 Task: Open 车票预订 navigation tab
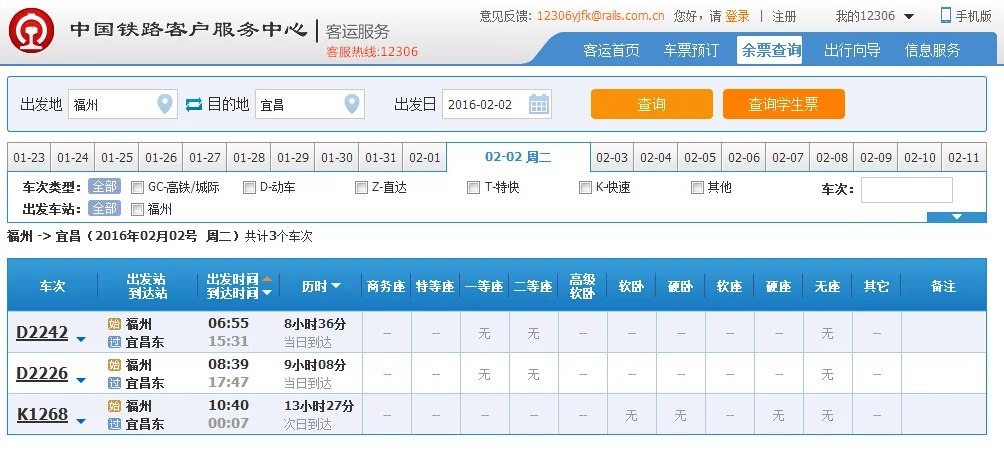(692, 51)
